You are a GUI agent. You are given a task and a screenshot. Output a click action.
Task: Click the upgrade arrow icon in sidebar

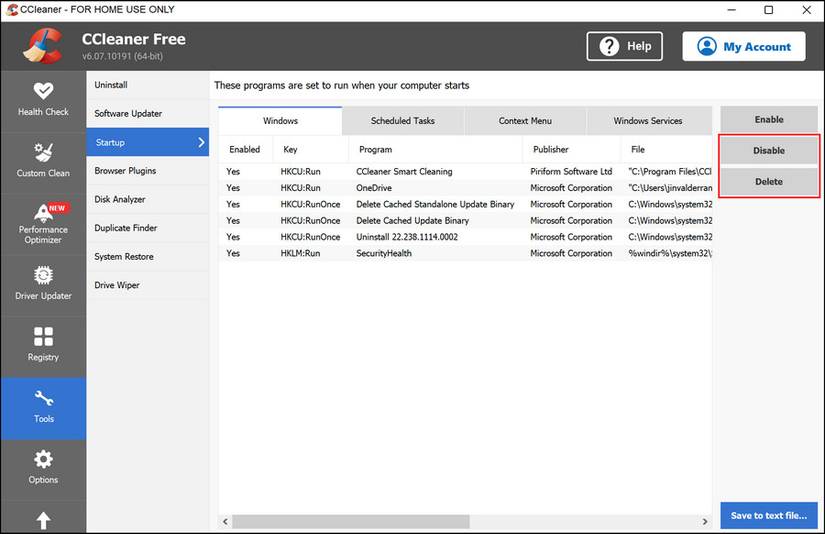pos(43,520)
